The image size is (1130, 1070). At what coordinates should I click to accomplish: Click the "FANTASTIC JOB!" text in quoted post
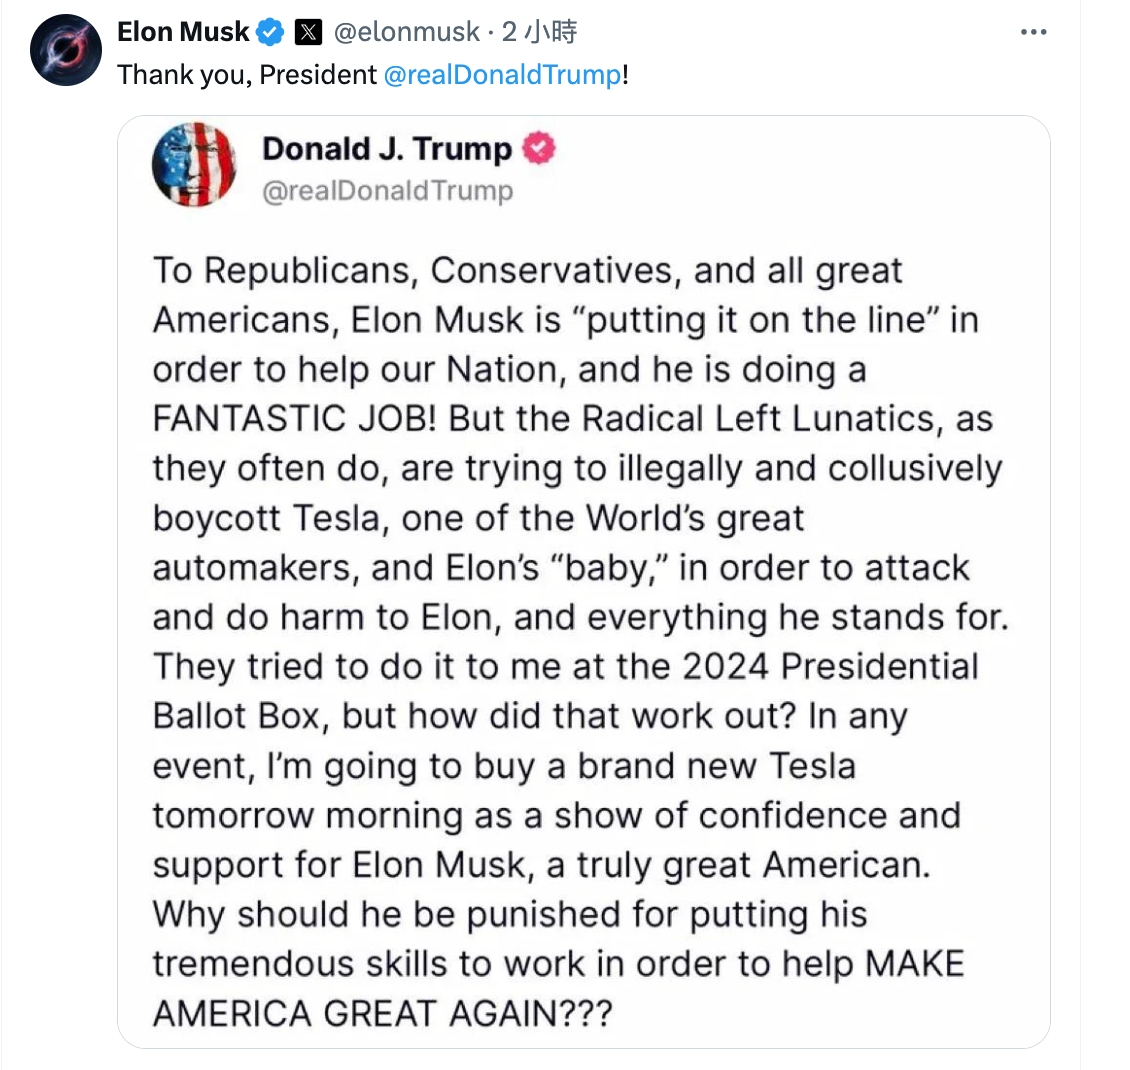point(295,419)
